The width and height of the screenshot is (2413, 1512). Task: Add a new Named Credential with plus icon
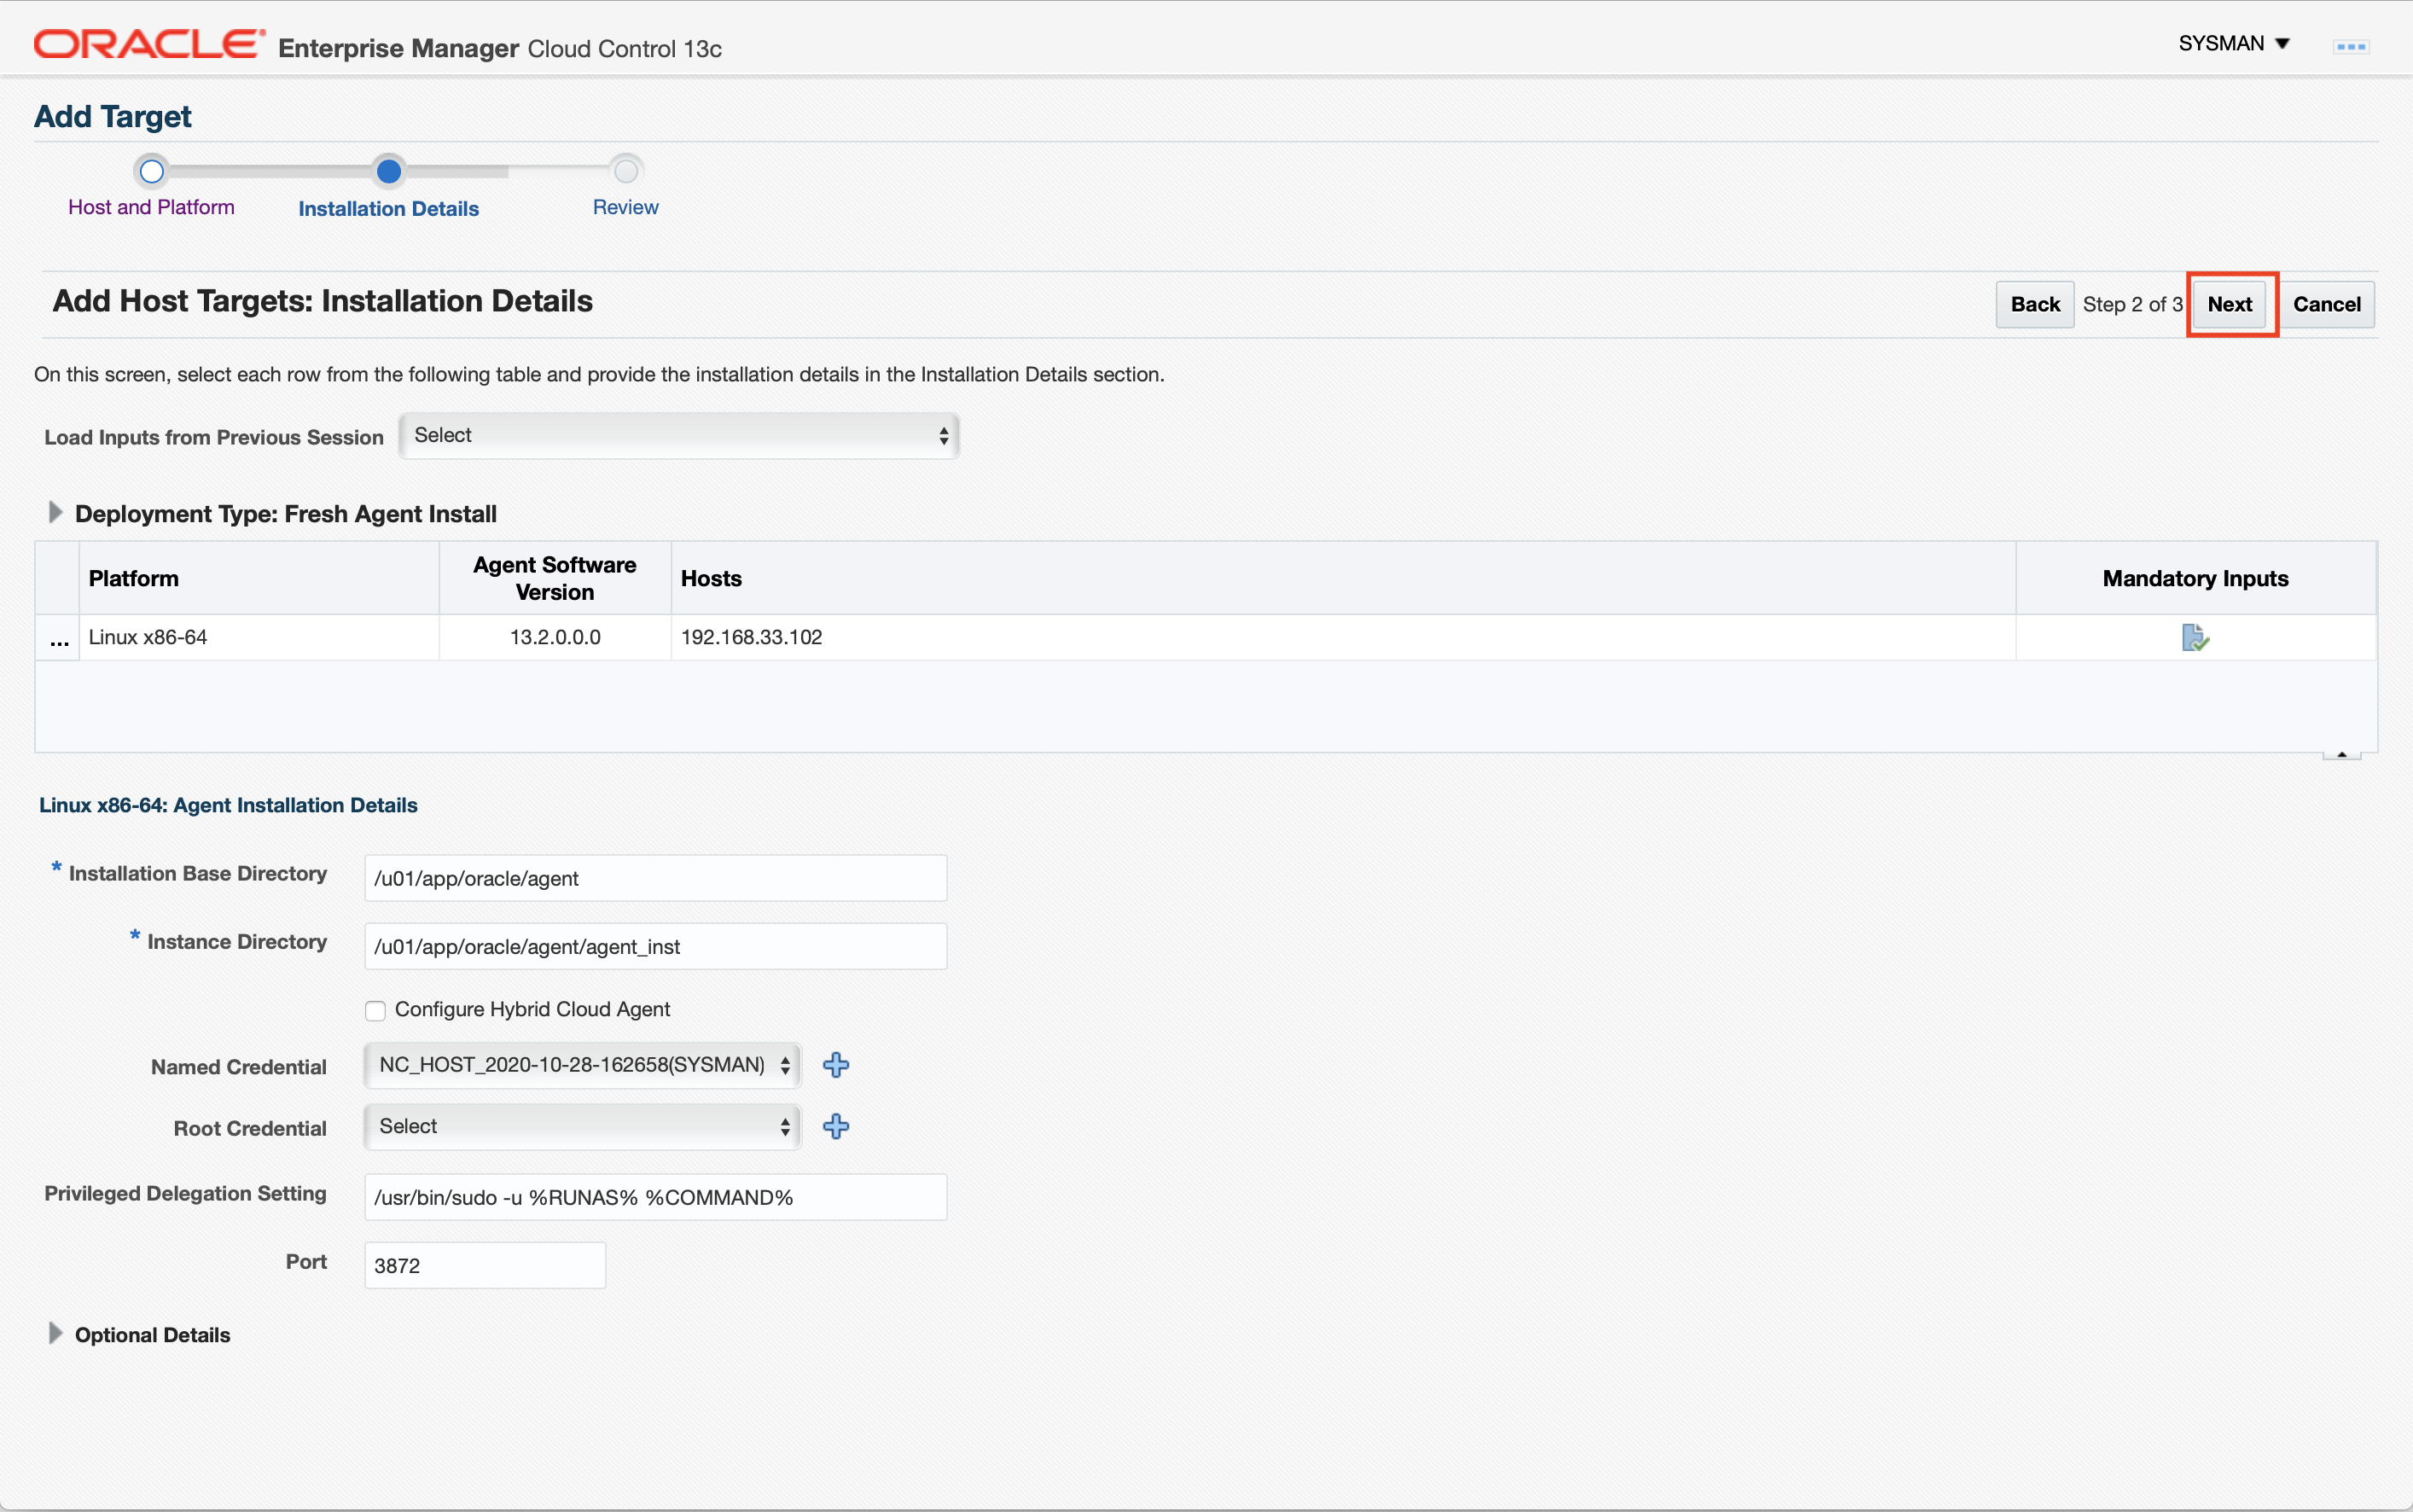pyautogui.click(x=836, y=1065)
